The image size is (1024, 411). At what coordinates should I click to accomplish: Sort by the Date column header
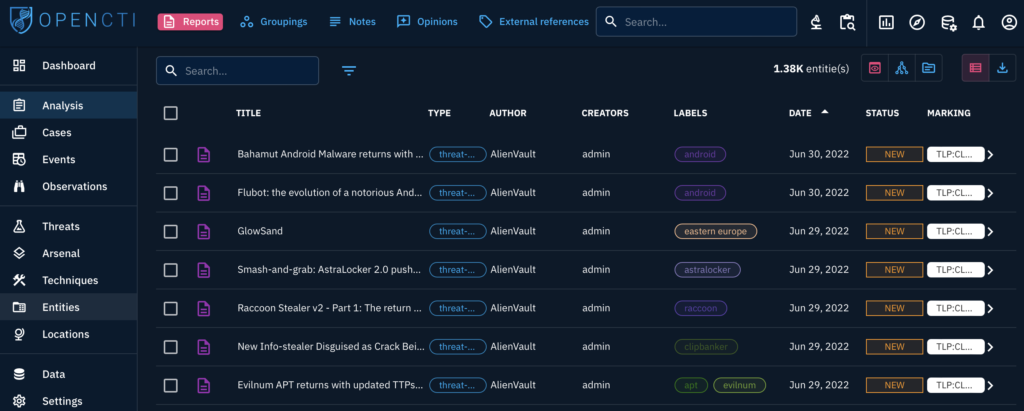point(800,113)
